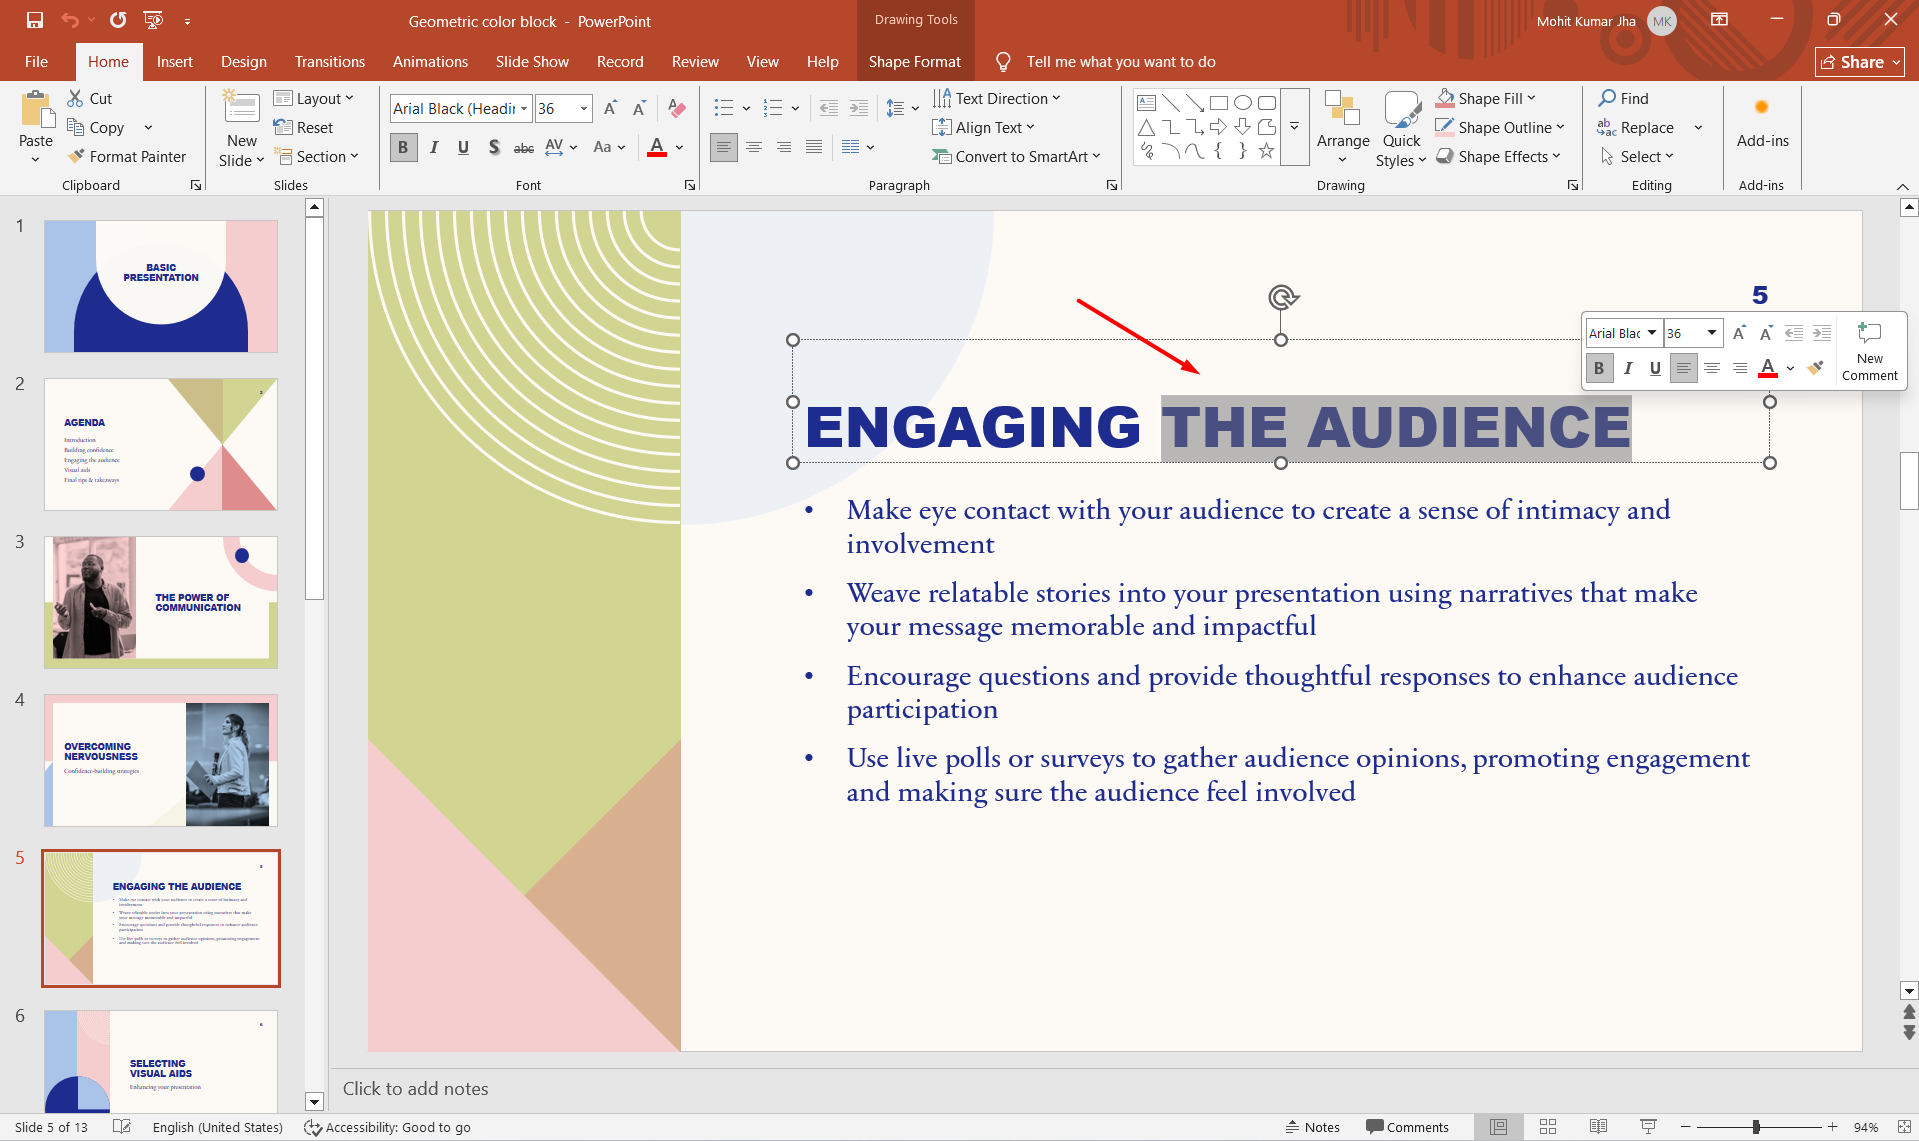Viewport: 1919px width, 1141px height.
Task: Click Slide Show icon in status bar
Action: click(x=1648, y=1127)
